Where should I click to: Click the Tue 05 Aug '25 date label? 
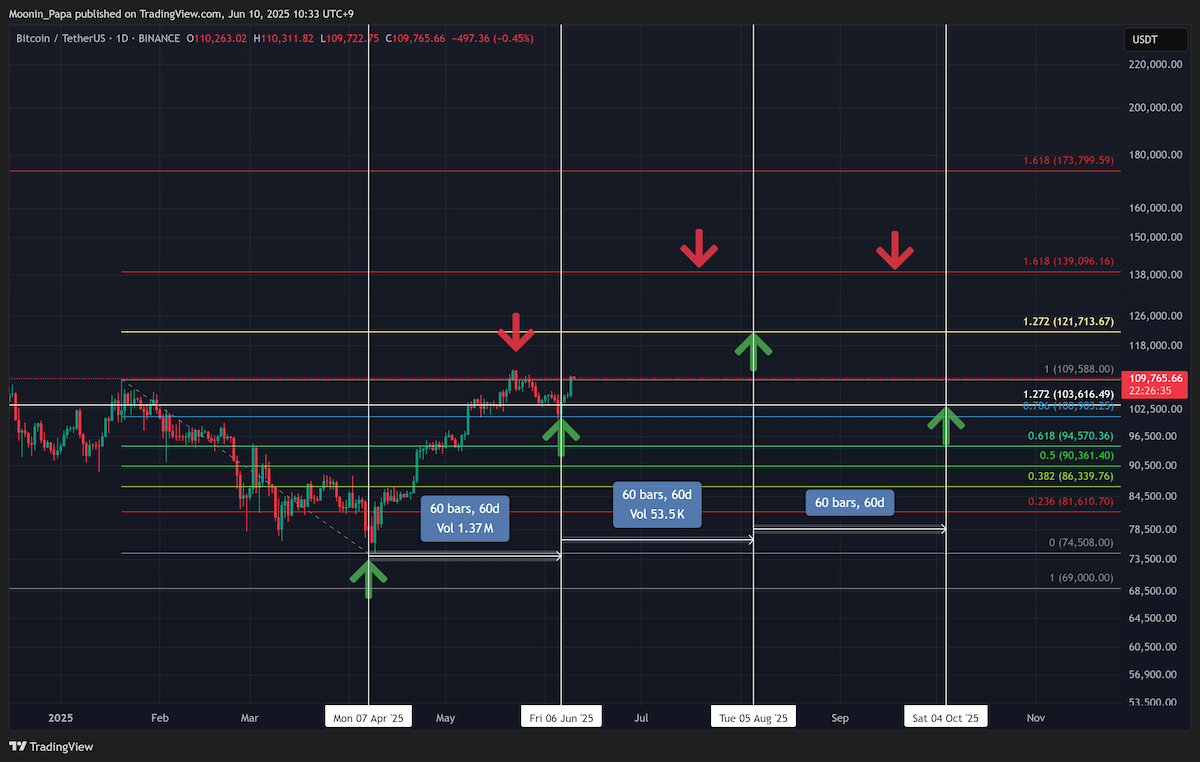pos(754,718)
